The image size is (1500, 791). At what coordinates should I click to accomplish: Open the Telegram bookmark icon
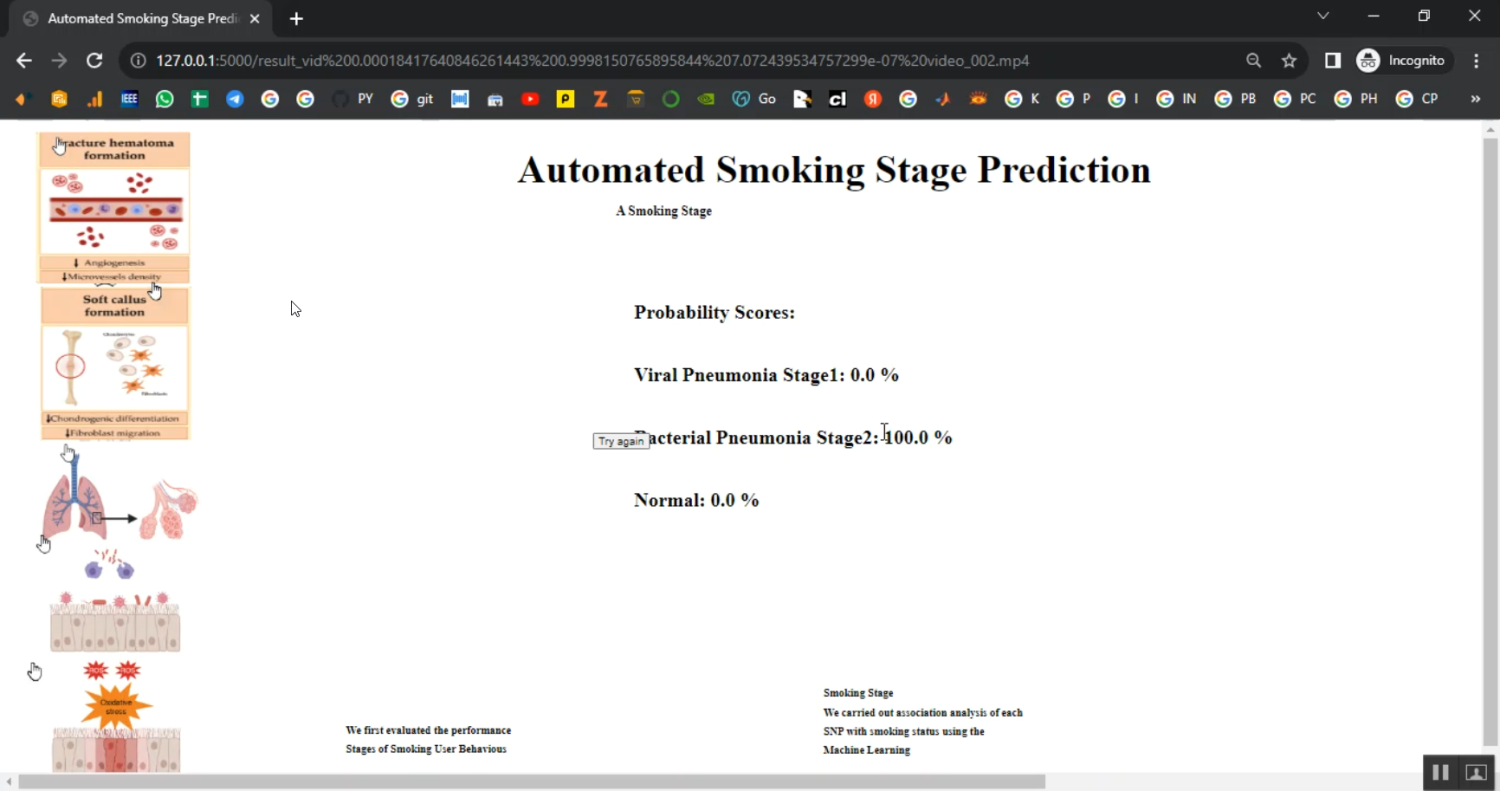click(234, 99)
